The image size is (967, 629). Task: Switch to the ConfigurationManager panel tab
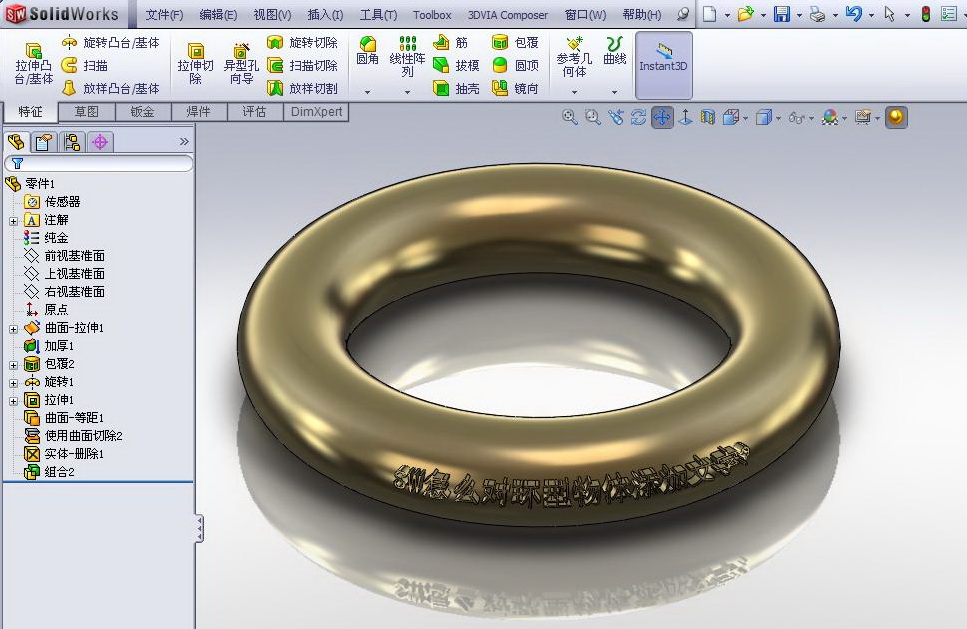(72, 142)
